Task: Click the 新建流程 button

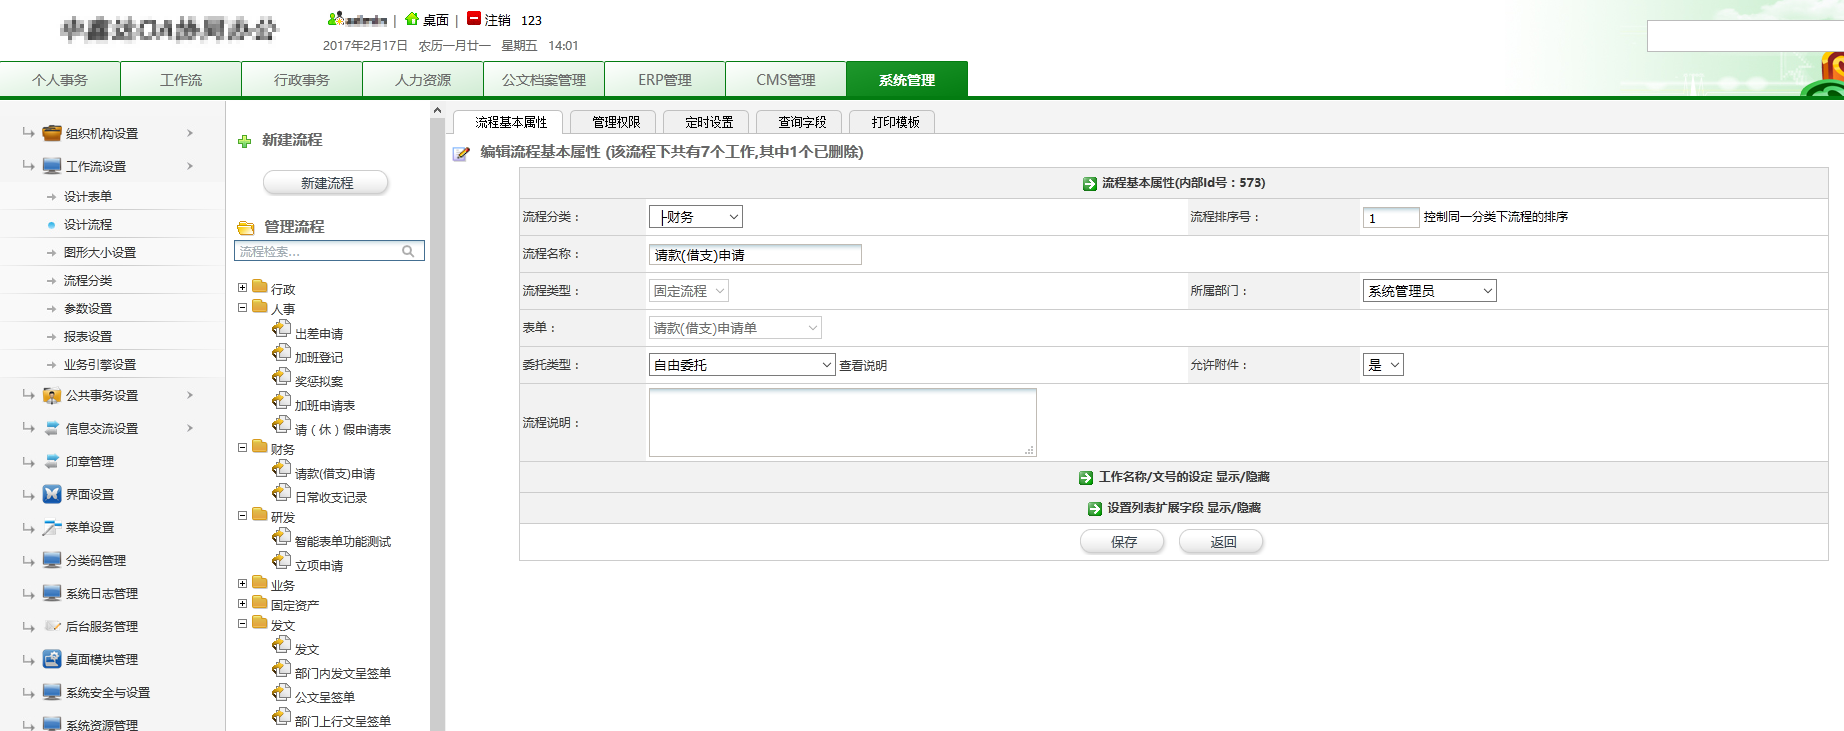Action: 326,183
